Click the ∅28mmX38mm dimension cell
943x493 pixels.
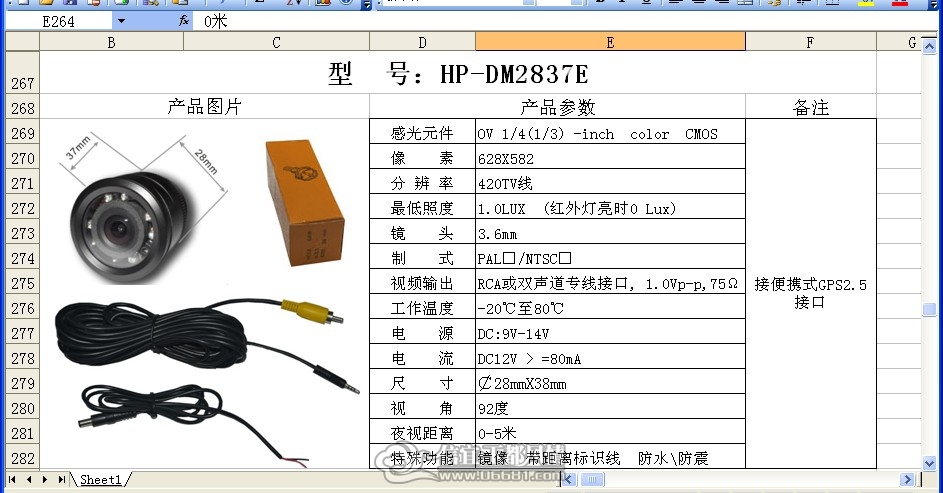coord(610,382)
